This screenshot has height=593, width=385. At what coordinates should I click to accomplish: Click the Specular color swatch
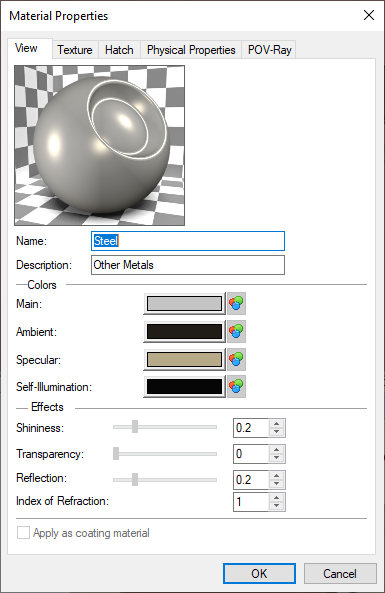pyautogui.click(x=185, y=359)
